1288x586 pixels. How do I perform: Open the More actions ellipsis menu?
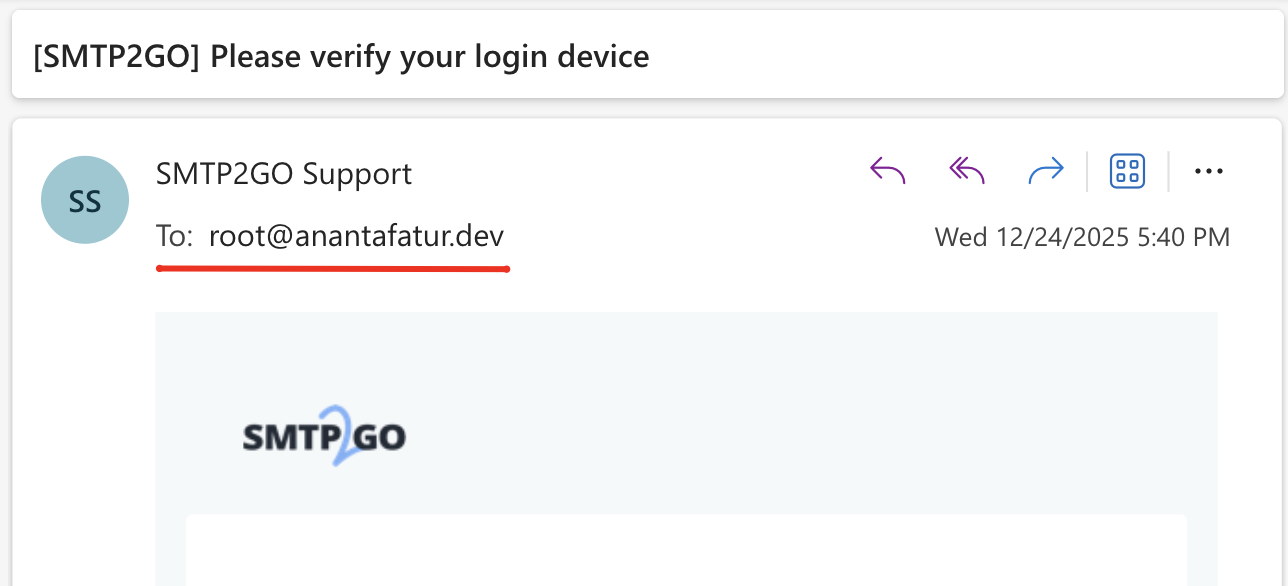point(1209,172)
